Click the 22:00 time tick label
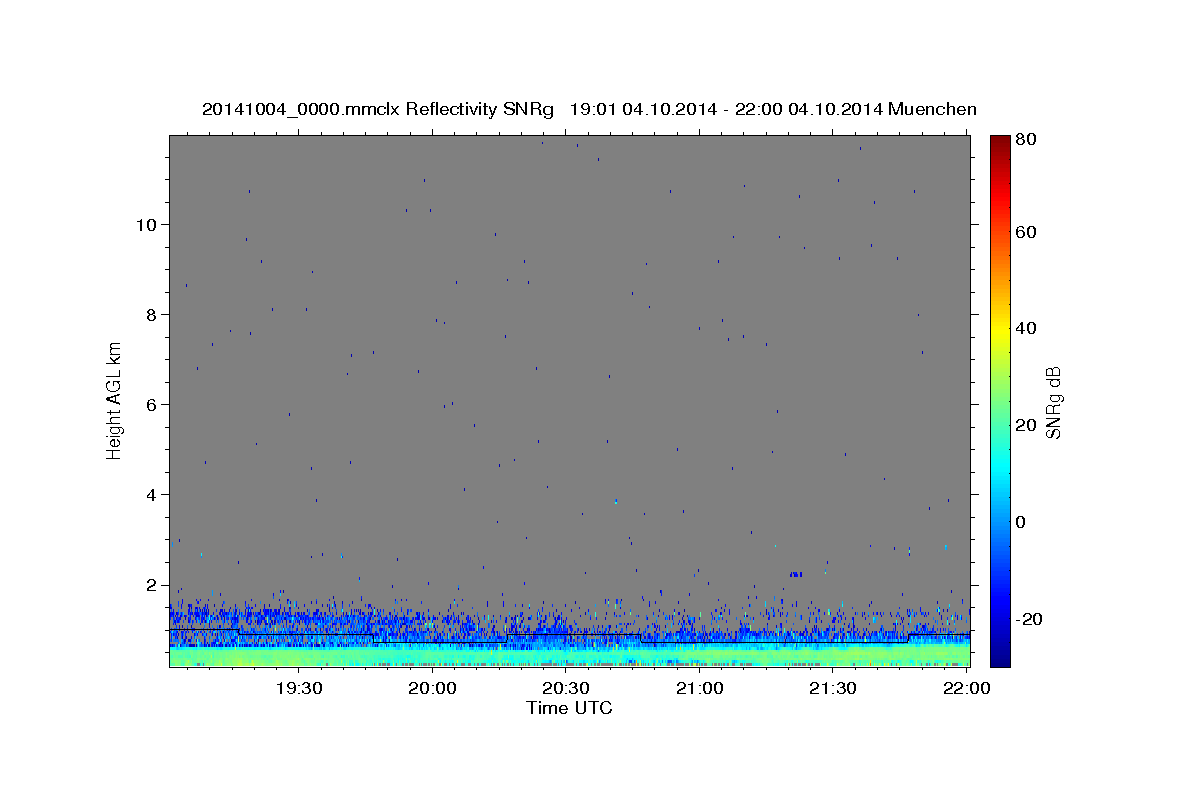The image size is (1200, 800). (x=966, y=688)
